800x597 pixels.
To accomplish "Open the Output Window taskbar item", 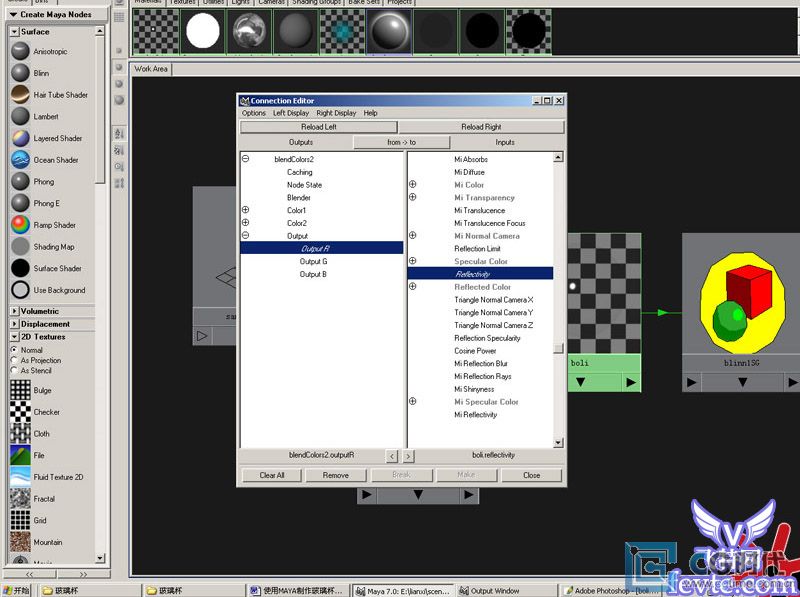I will click(x=505, y=590).
